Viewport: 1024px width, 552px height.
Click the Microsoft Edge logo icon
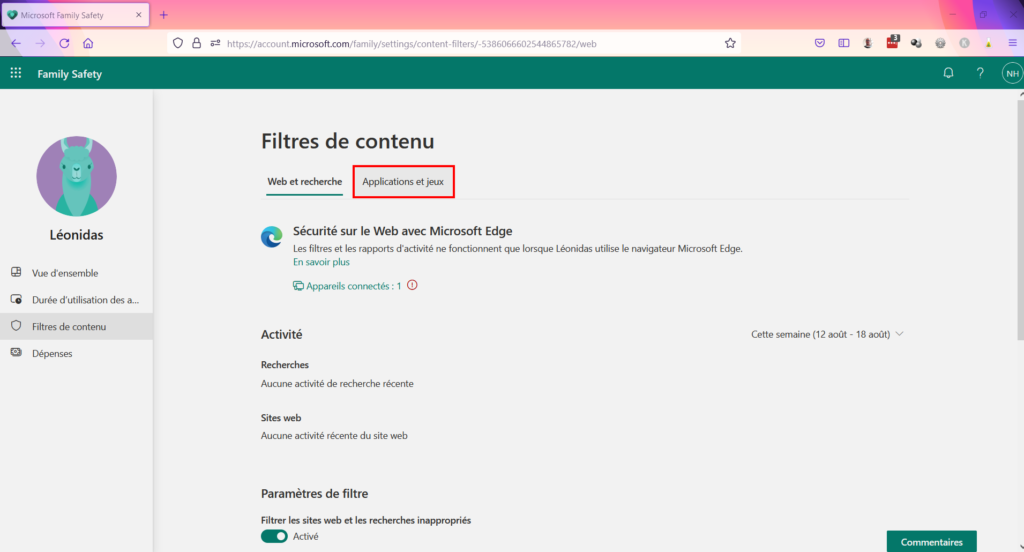tap(272, 236)
